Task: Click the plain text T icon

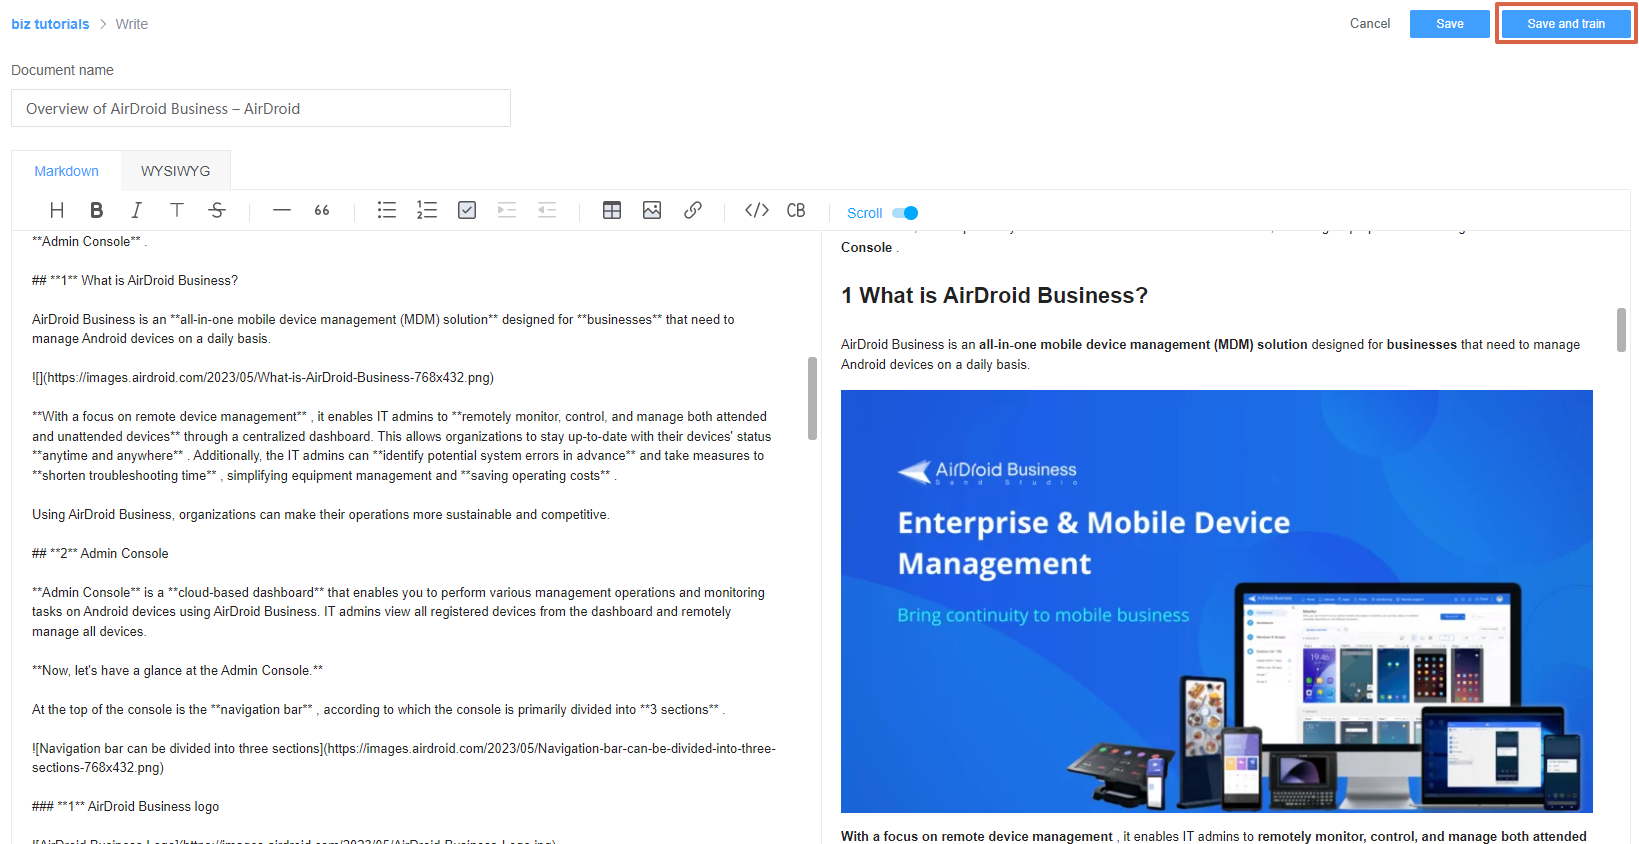Action: click(177, 210)
